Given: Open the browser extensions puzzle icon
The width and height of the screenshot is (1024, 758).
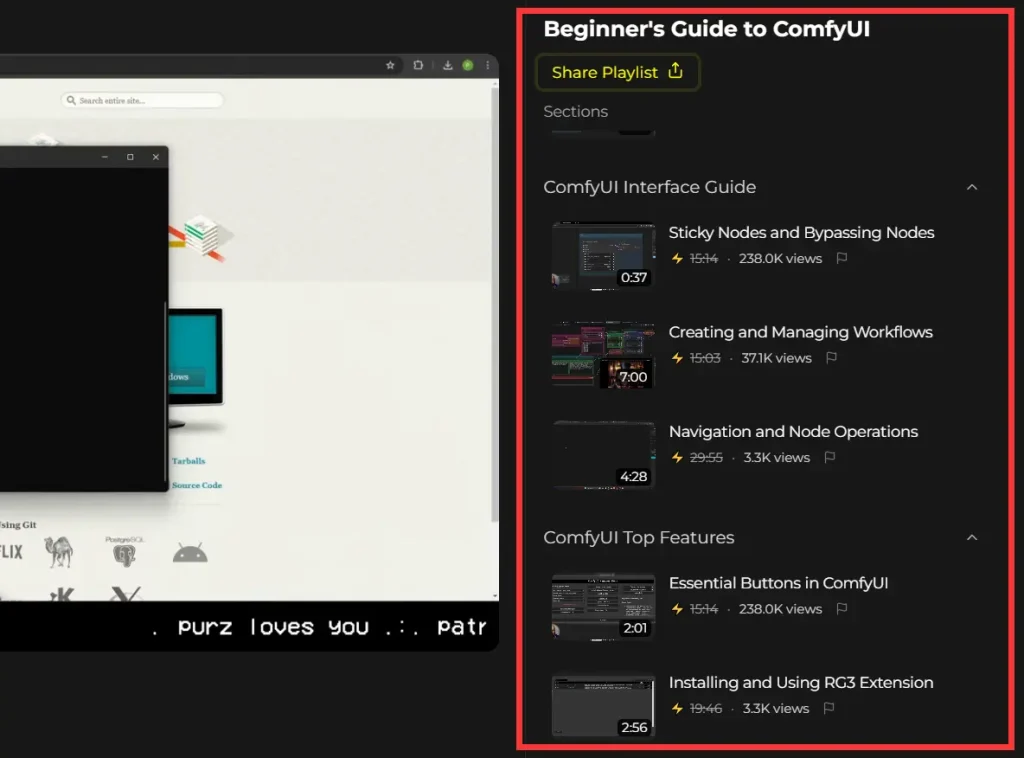Looking at the screenshot, I should [418, 65].
